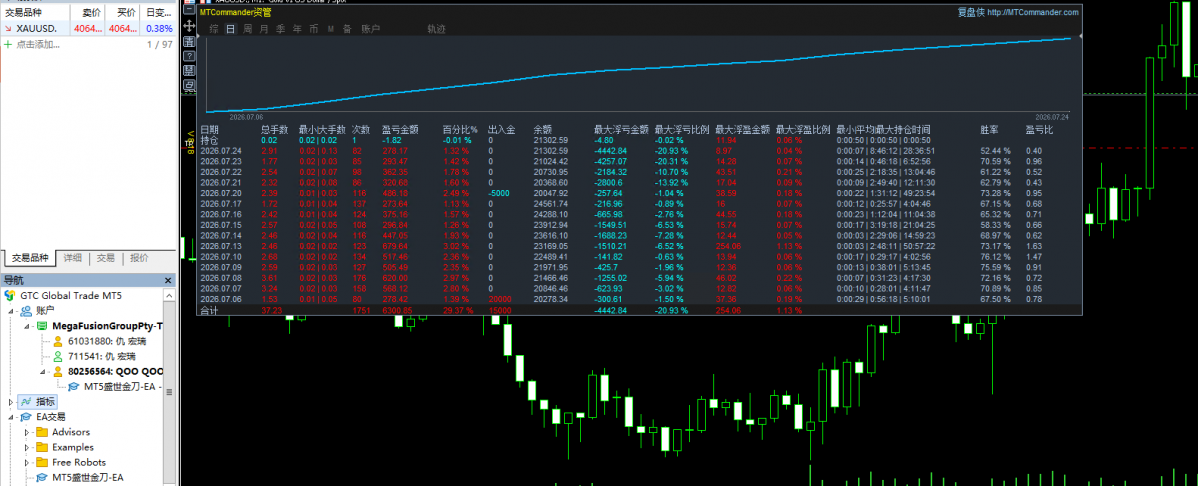Click the 账户 group icon in the navigator
Image resolution: width=1198 pixels, height=486 pixels.
pos(27,310)
